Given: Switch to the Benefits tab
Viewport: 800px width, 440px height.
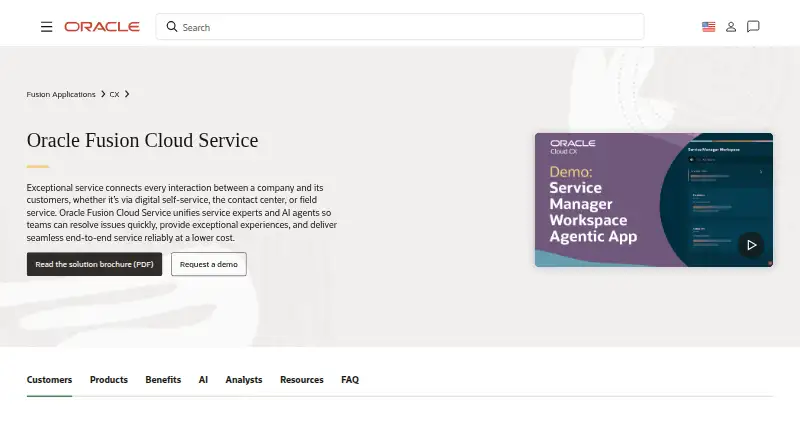Looking at the screenshot, I should point(163,380).
